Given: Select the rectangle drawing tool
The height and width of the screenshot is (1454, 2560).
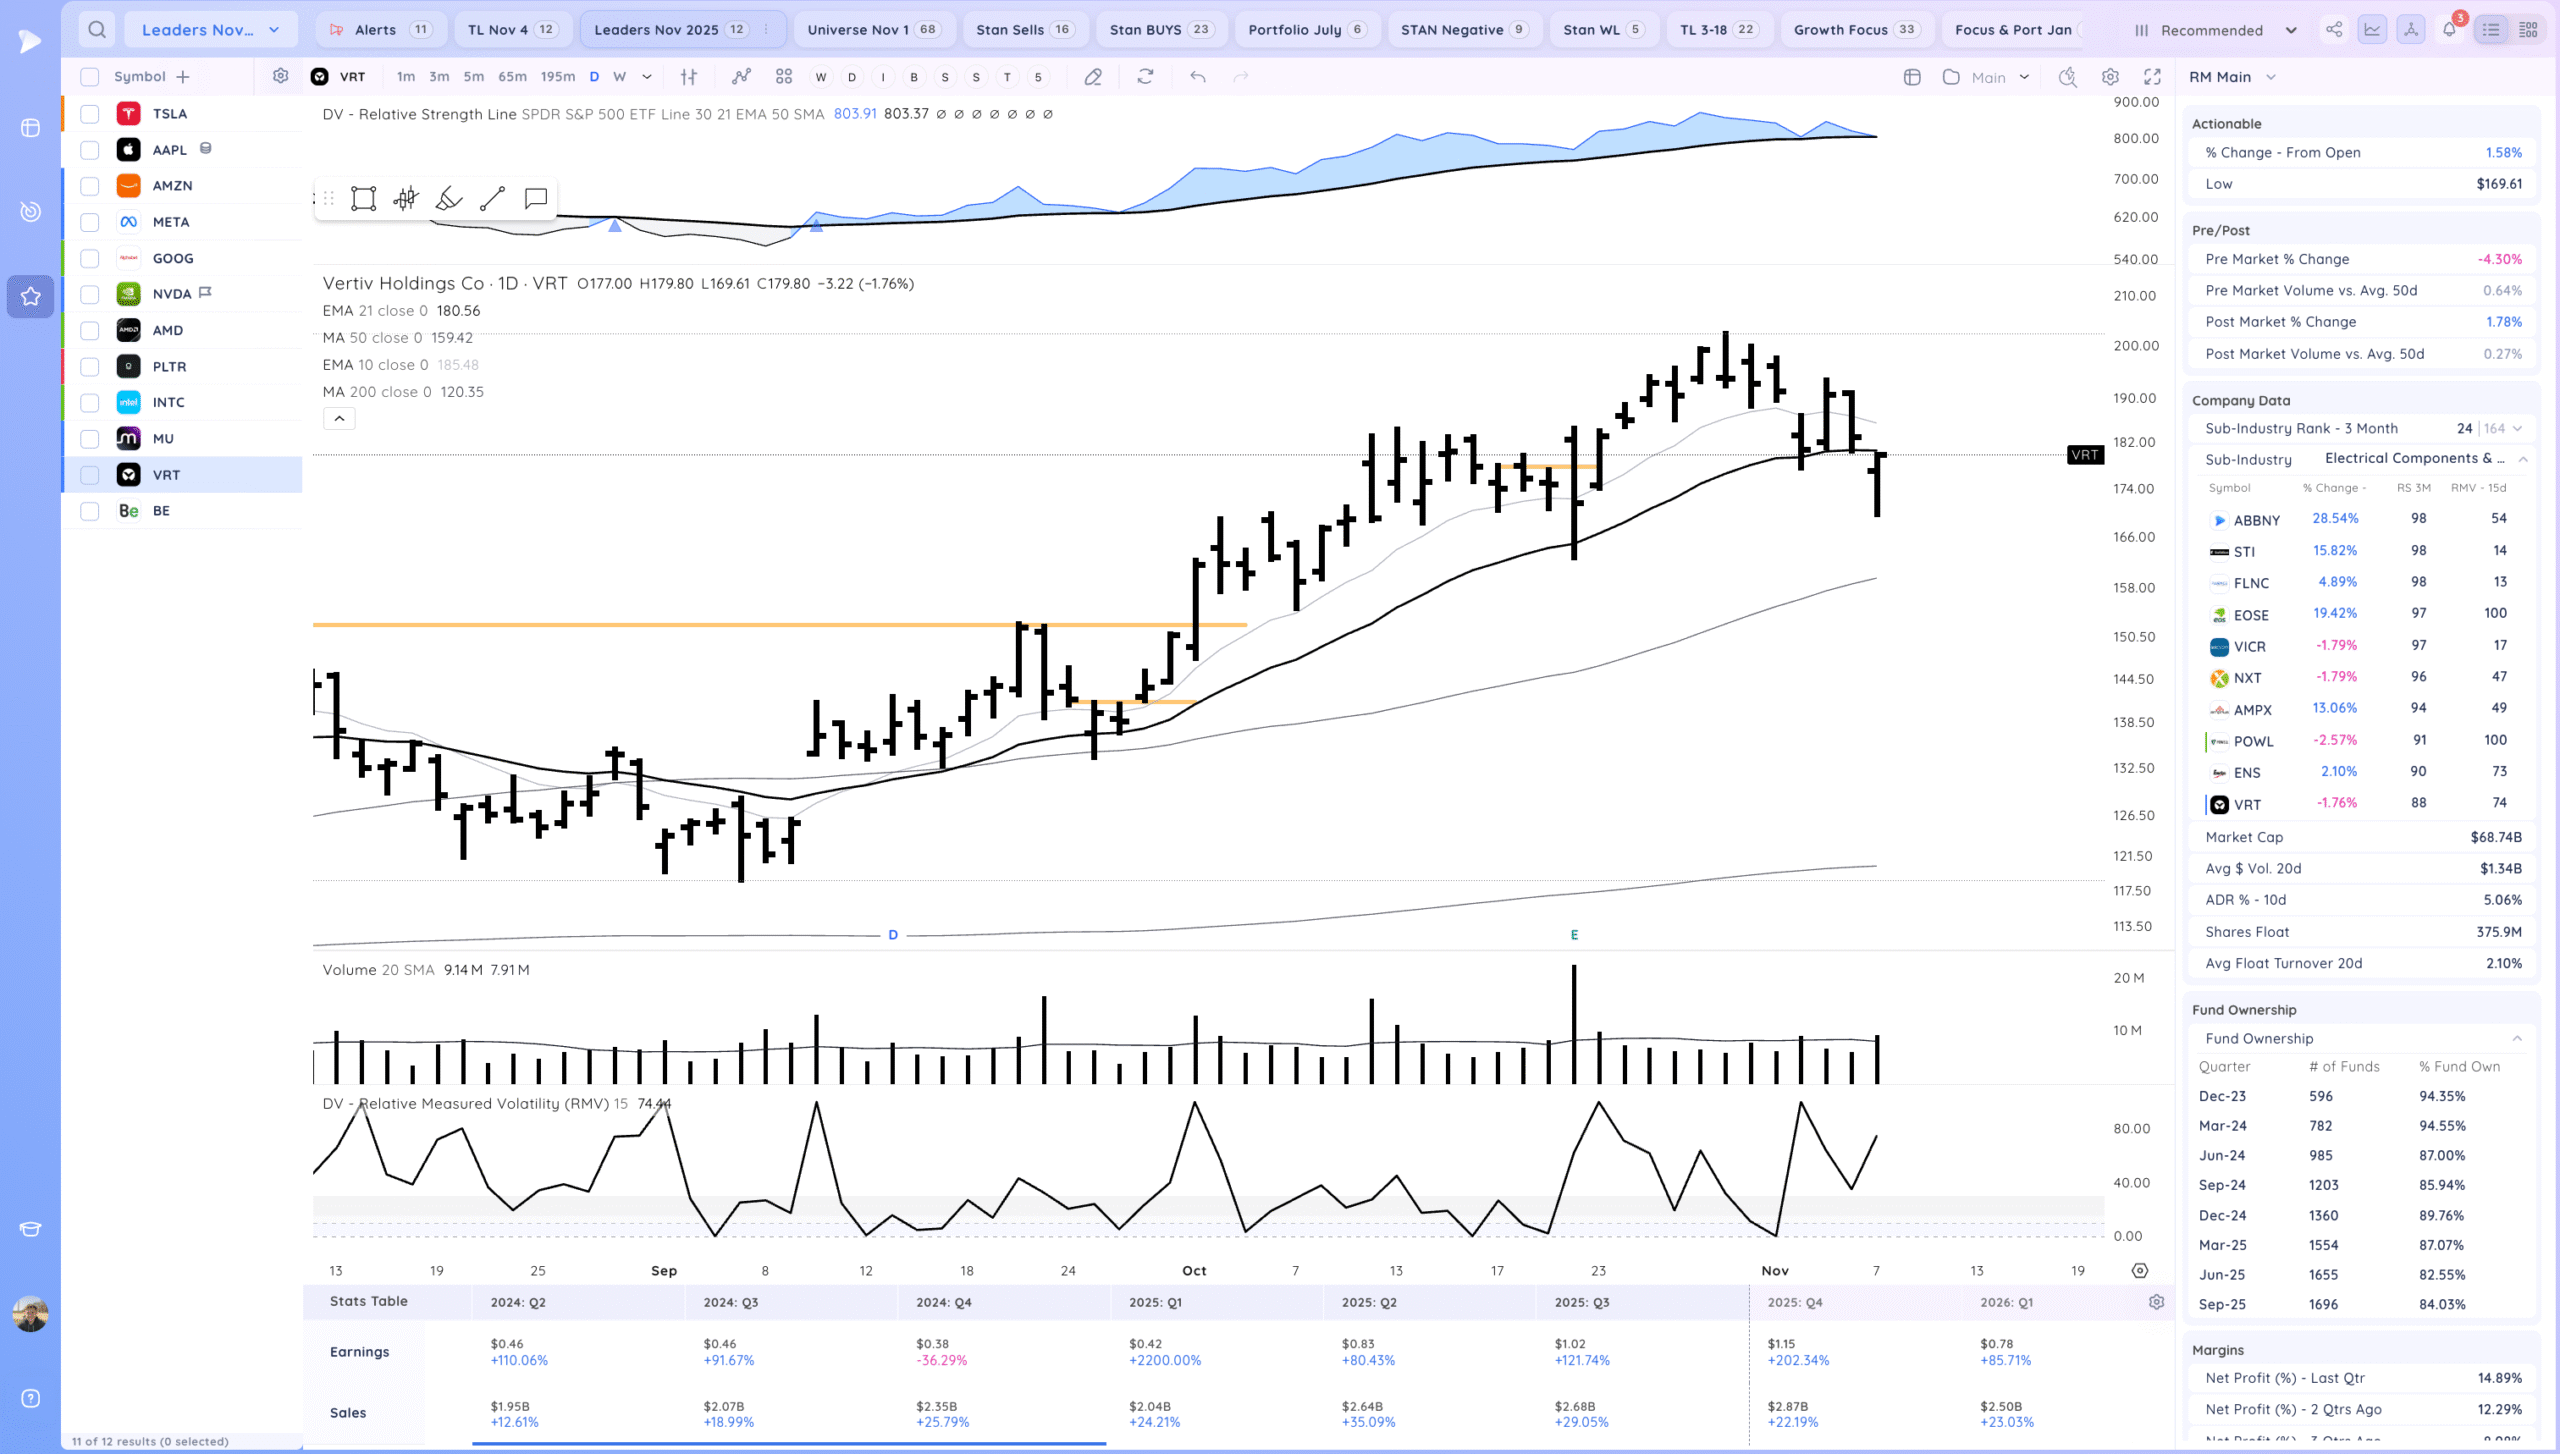Looking at the screenshot, I should [363, 198].
